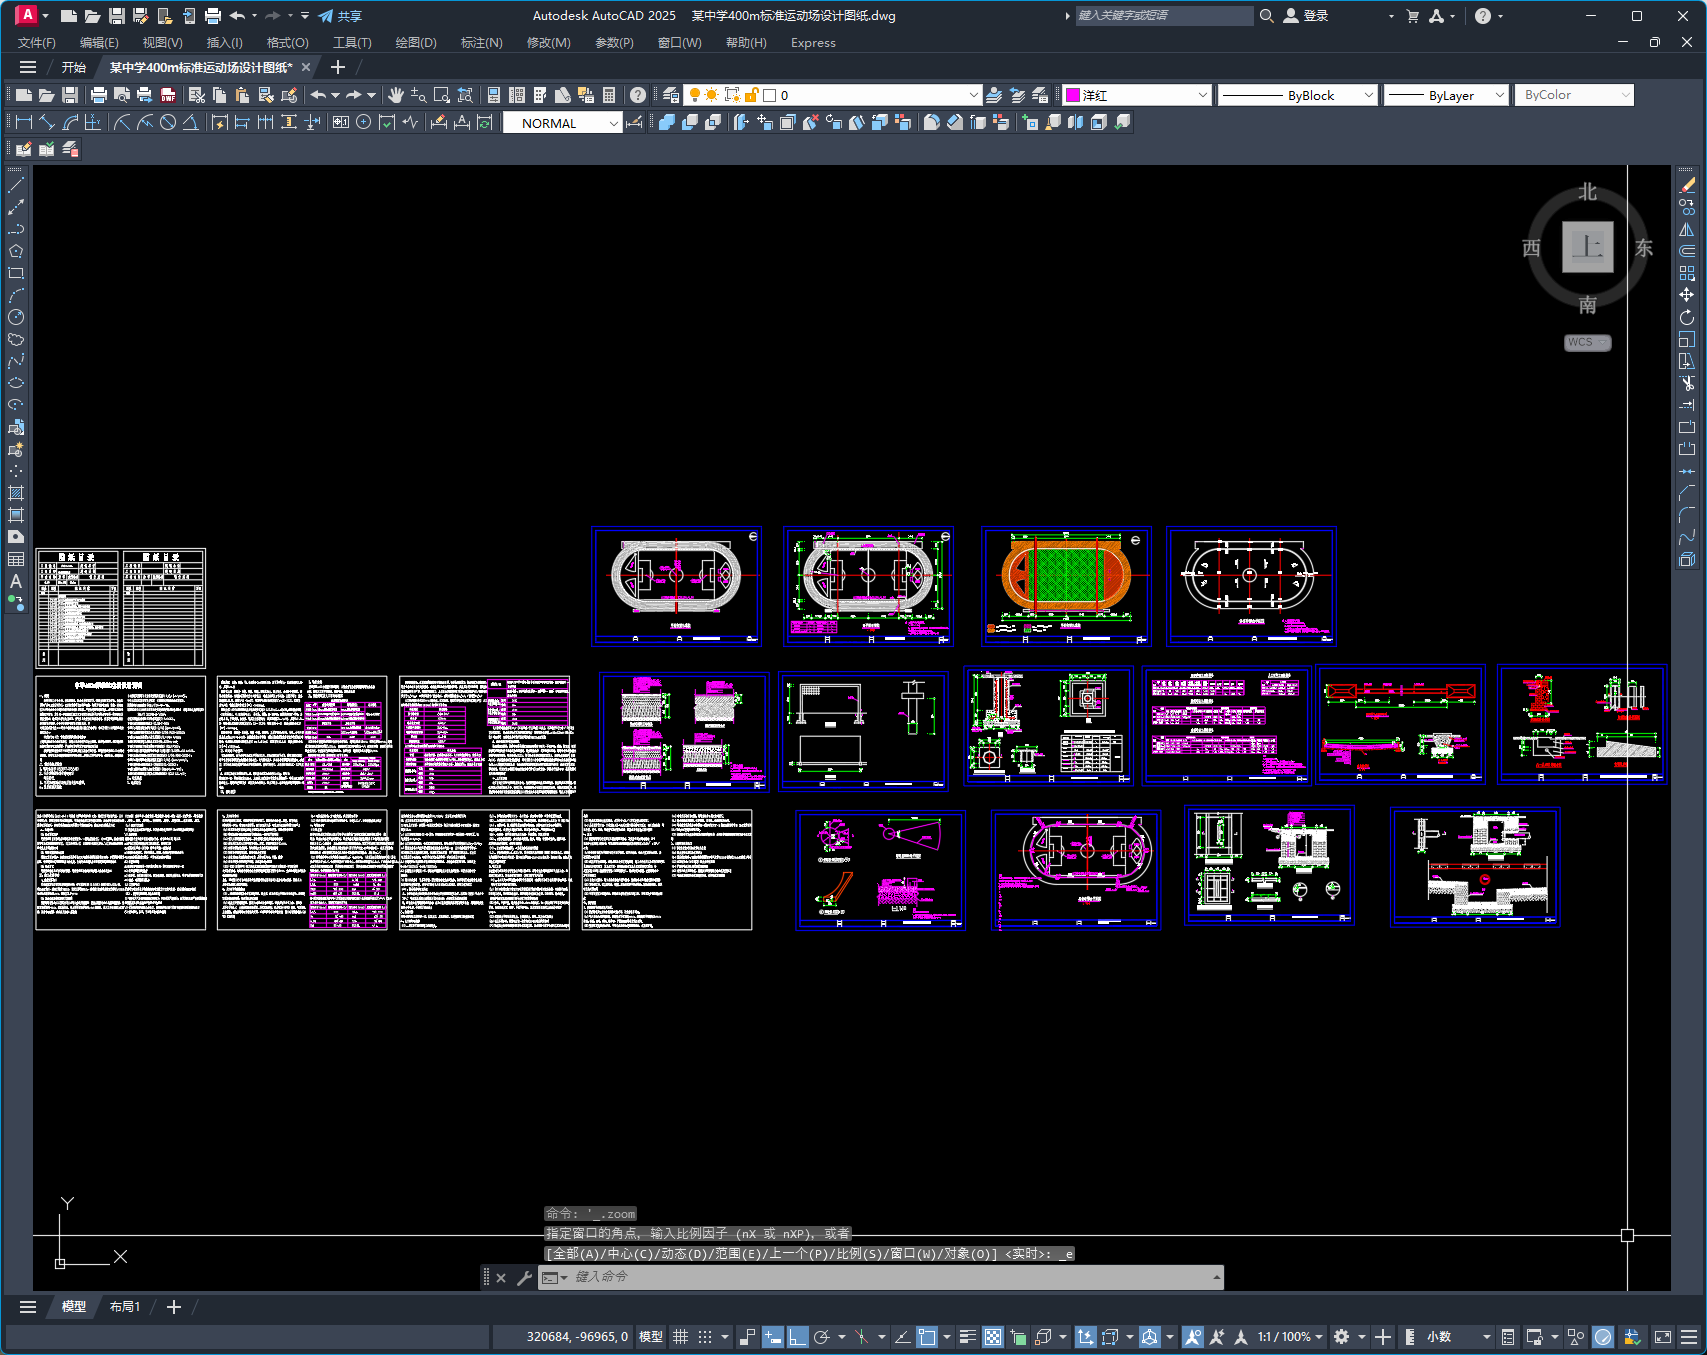Open the 视图(V) menu
This screenshot has width=1707, height=1355.
162,42
